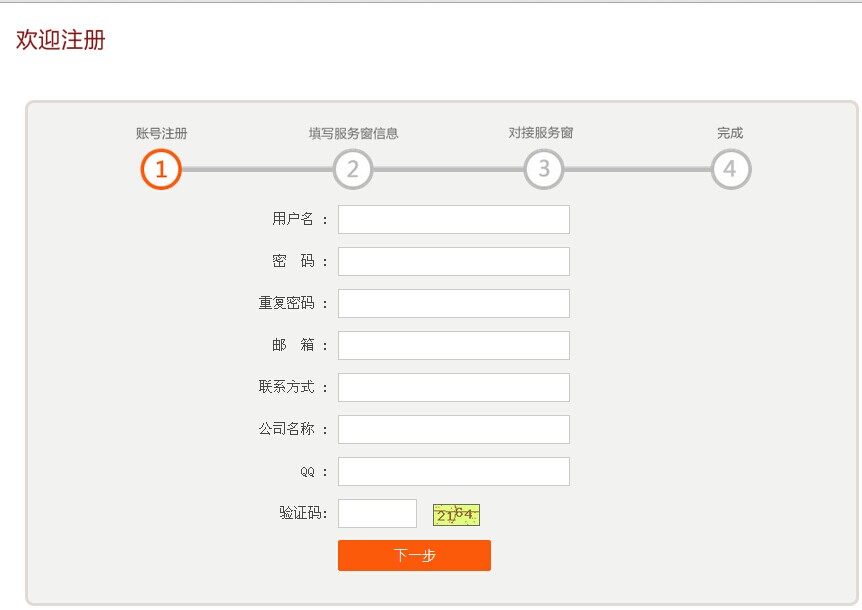Focus the 用户名 input field
Image resolution: width=862 pixels, height=610 pixels.
tap(453, 220)
